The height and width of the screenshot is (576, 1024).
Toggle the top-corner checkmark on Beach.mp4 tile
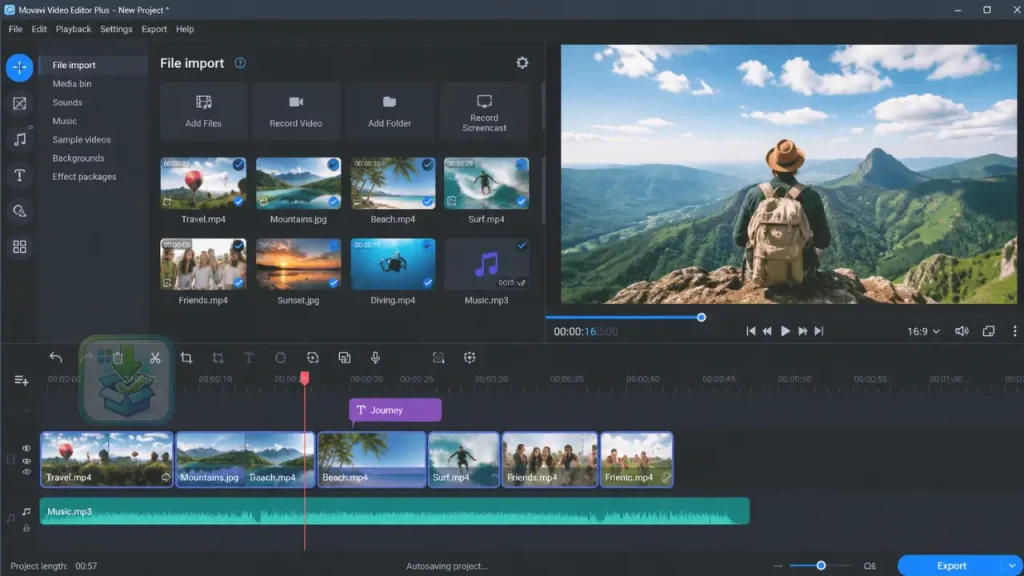pyautogui.click(x=427, y=165)
